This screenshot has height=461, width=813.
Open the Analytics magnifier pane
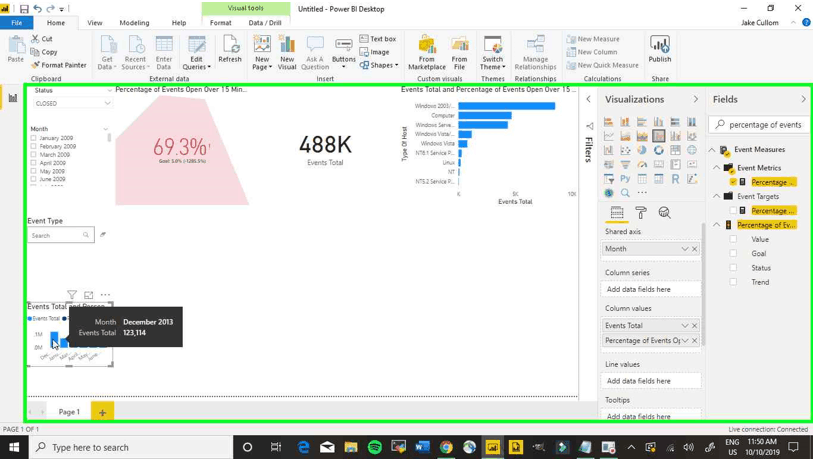tap(665, 213)
